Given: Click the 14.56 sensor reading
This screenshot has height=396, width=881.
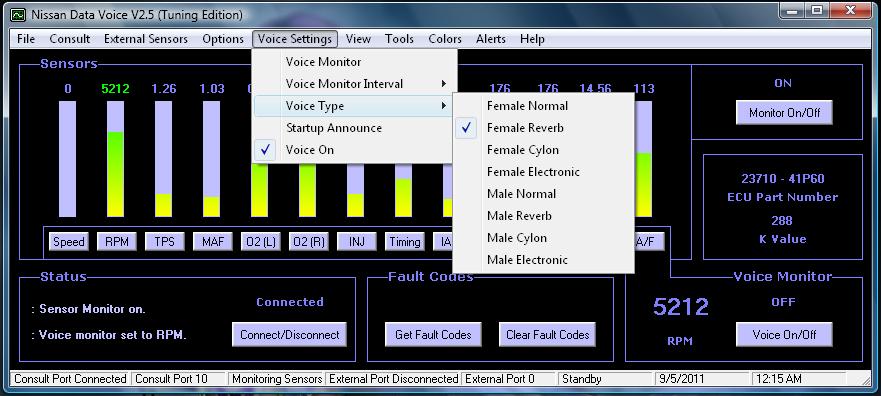Looking at the screenshot, I should click(595, 89).
